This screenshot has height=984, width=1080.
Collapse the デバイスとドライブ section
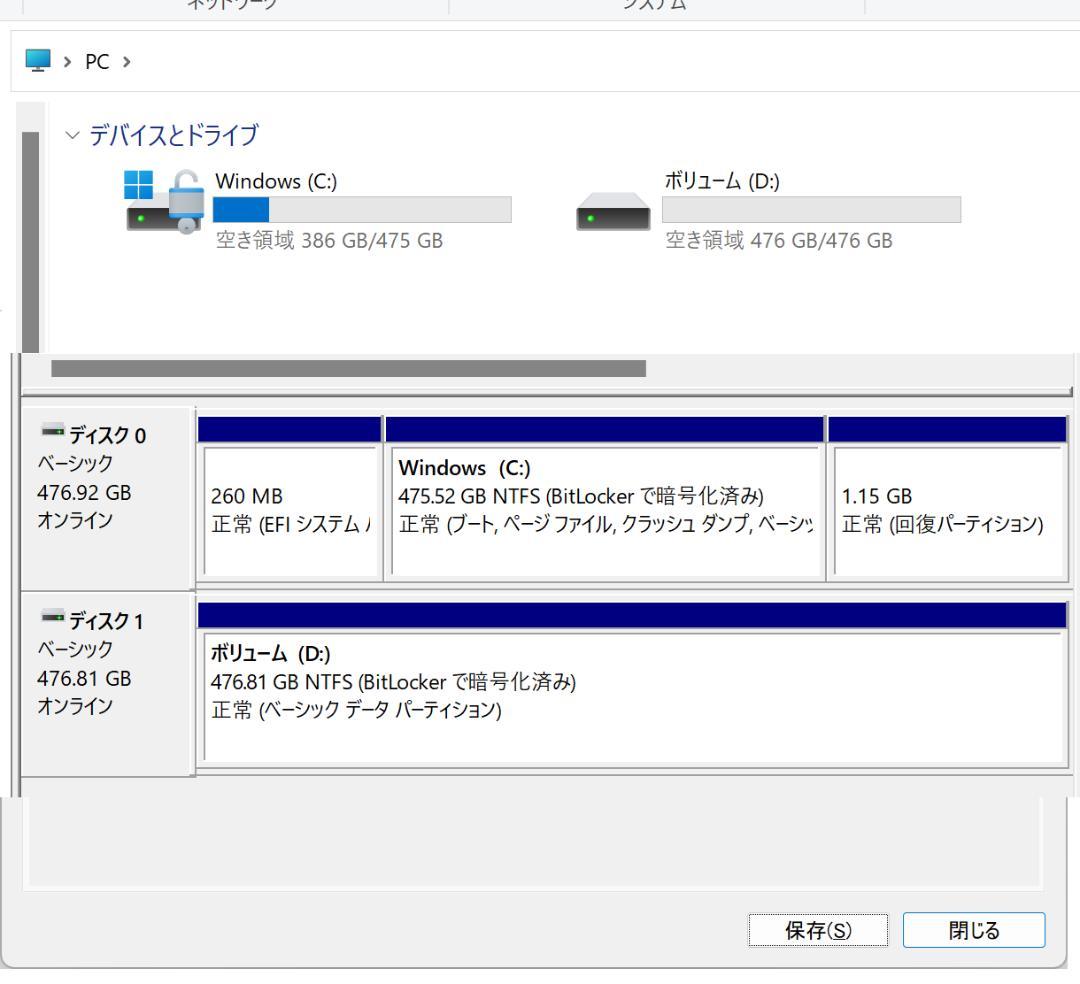(71, 135)
